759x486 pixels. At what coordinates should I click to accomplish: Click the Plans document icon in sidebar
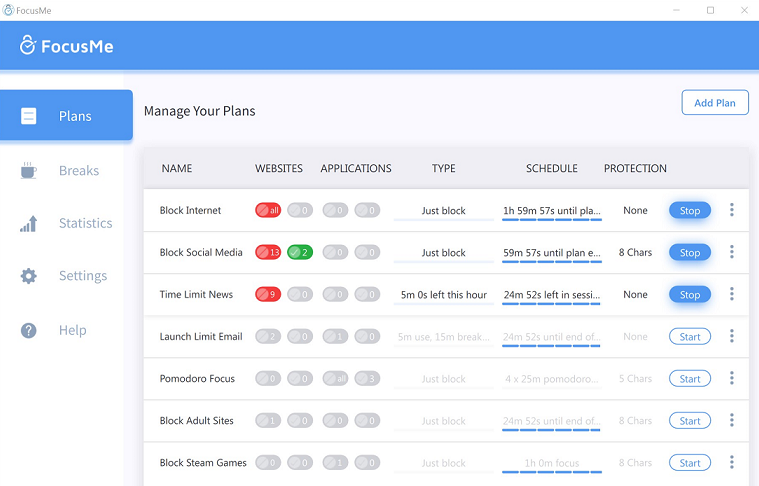[x=29, y=116]
